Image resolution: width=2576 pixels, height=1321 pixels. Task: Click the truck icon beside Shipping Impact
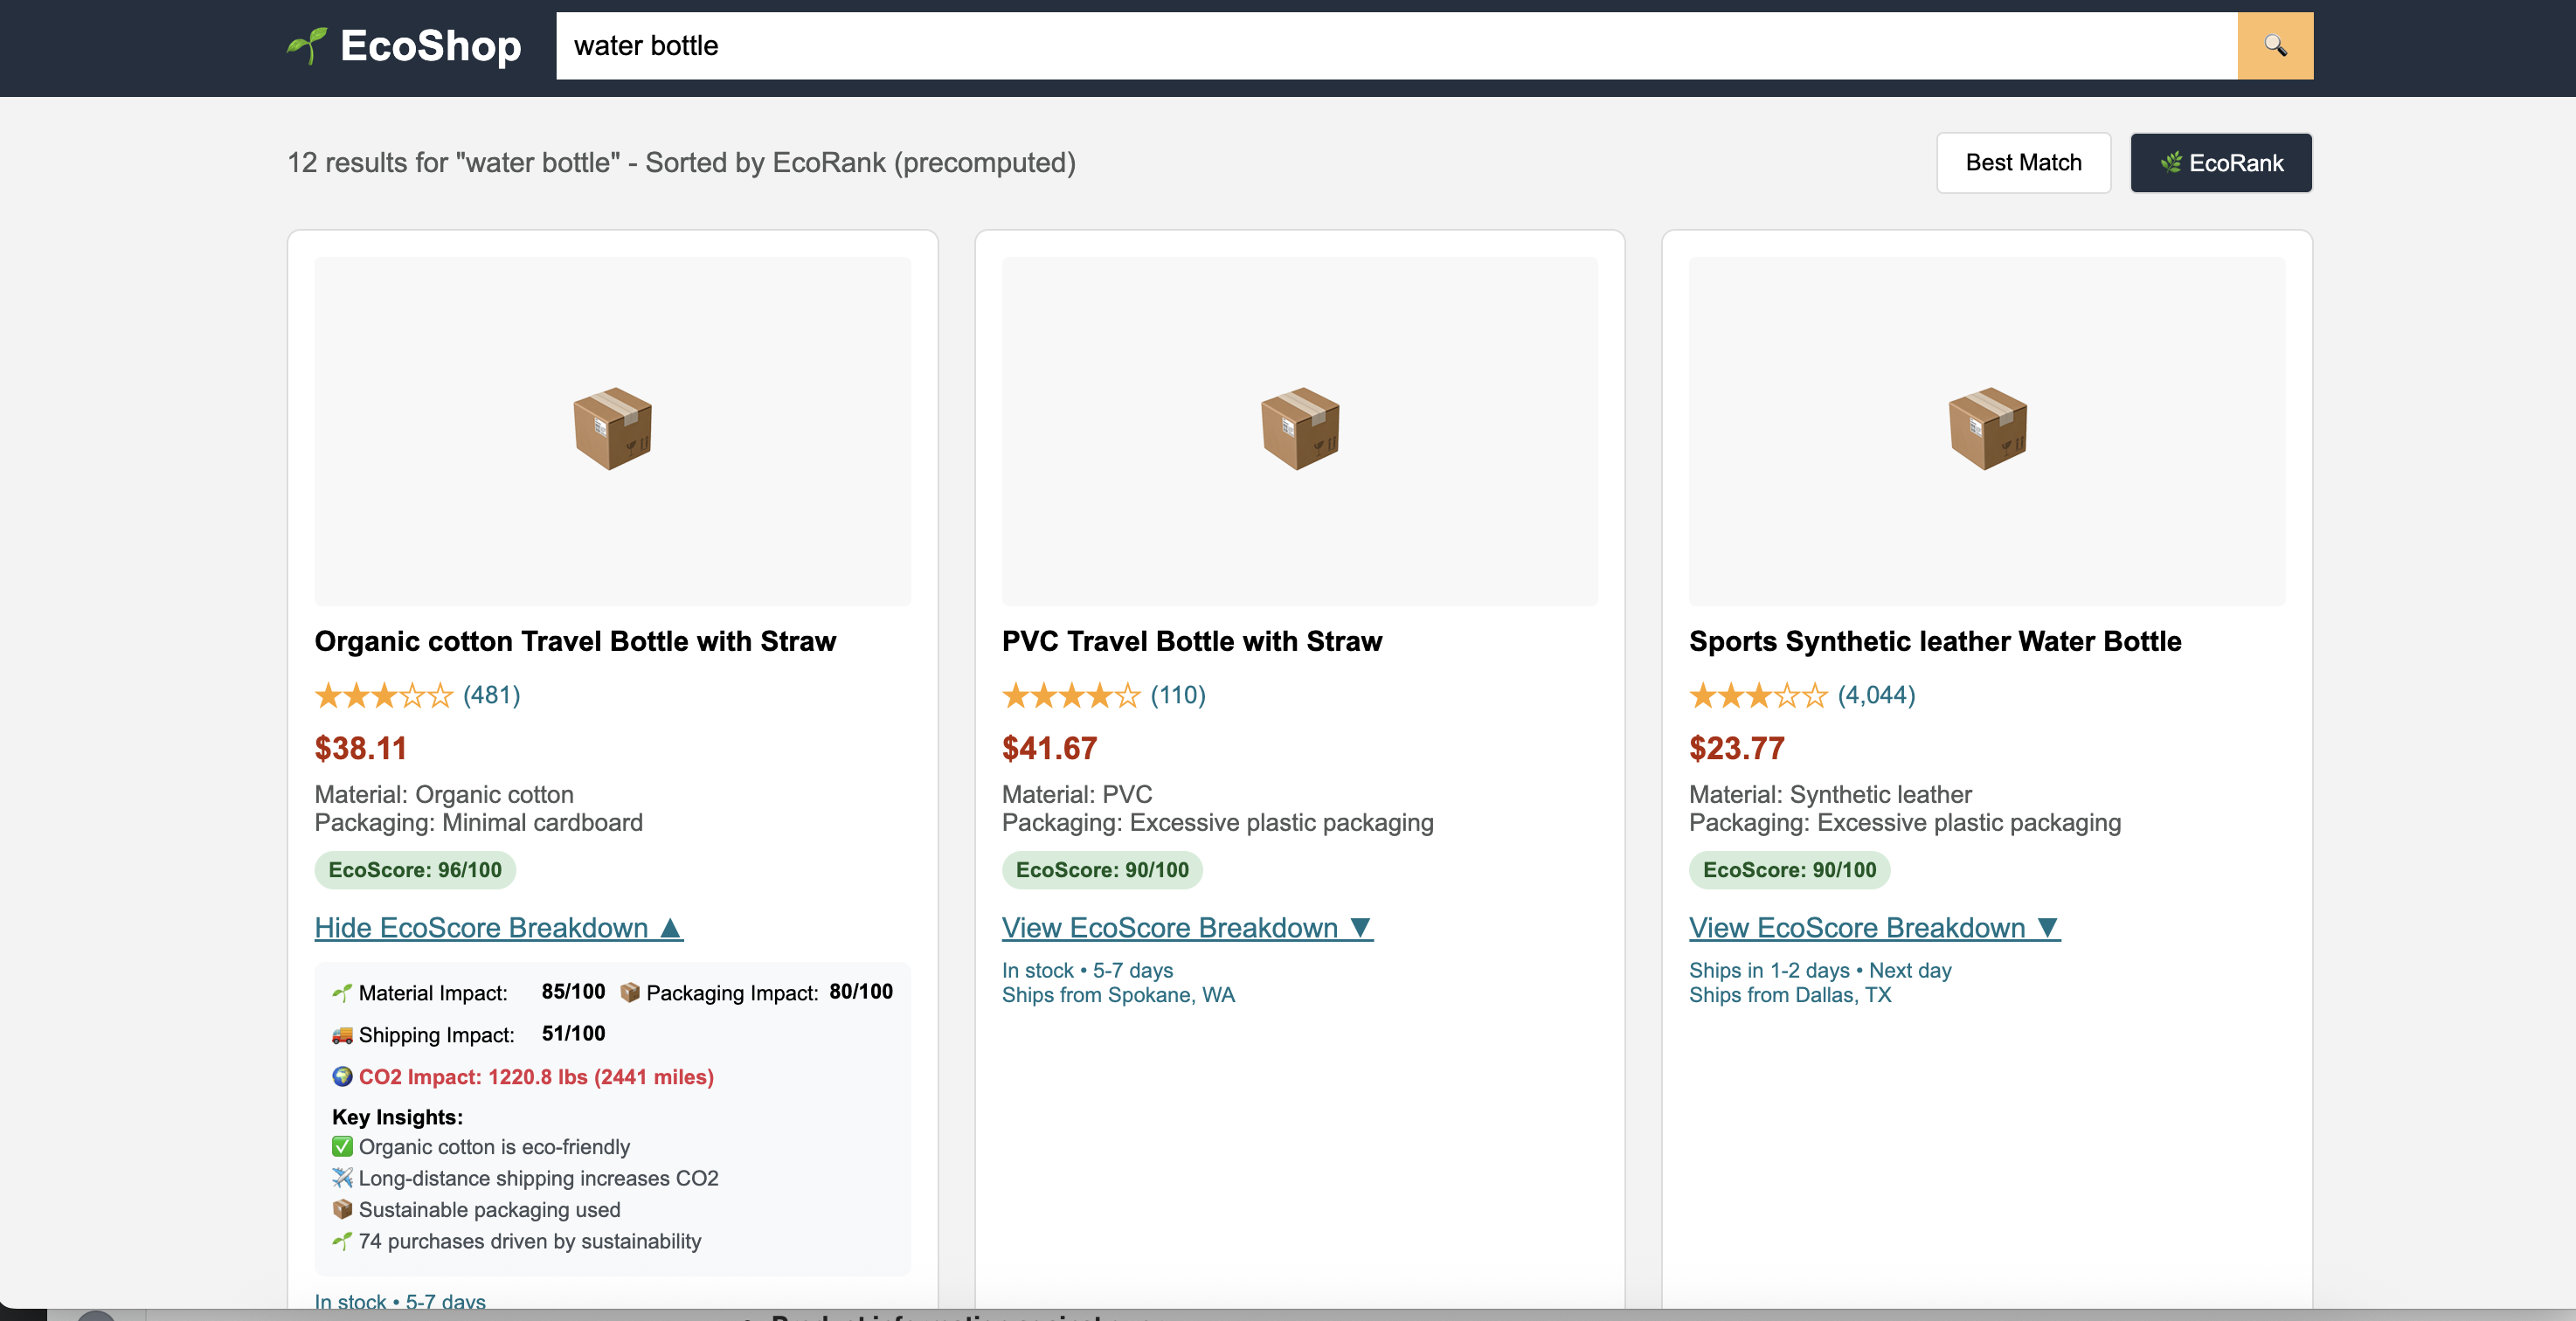coord(342,1034)
